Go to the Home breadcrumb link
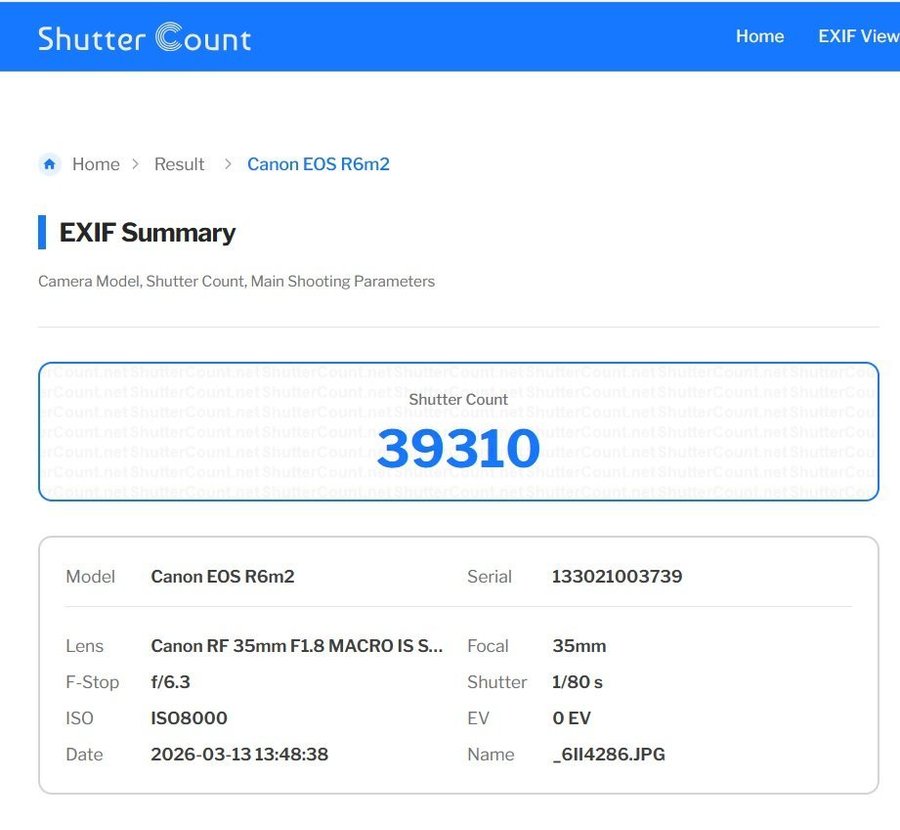The image size is (900, 830). [x=96, y=164]
